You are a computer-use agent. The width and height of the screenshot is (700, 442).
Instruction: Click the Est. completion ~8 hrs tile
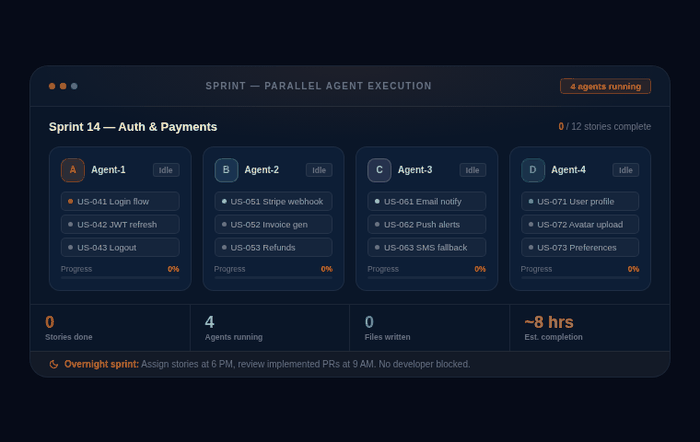coord(590,327)
